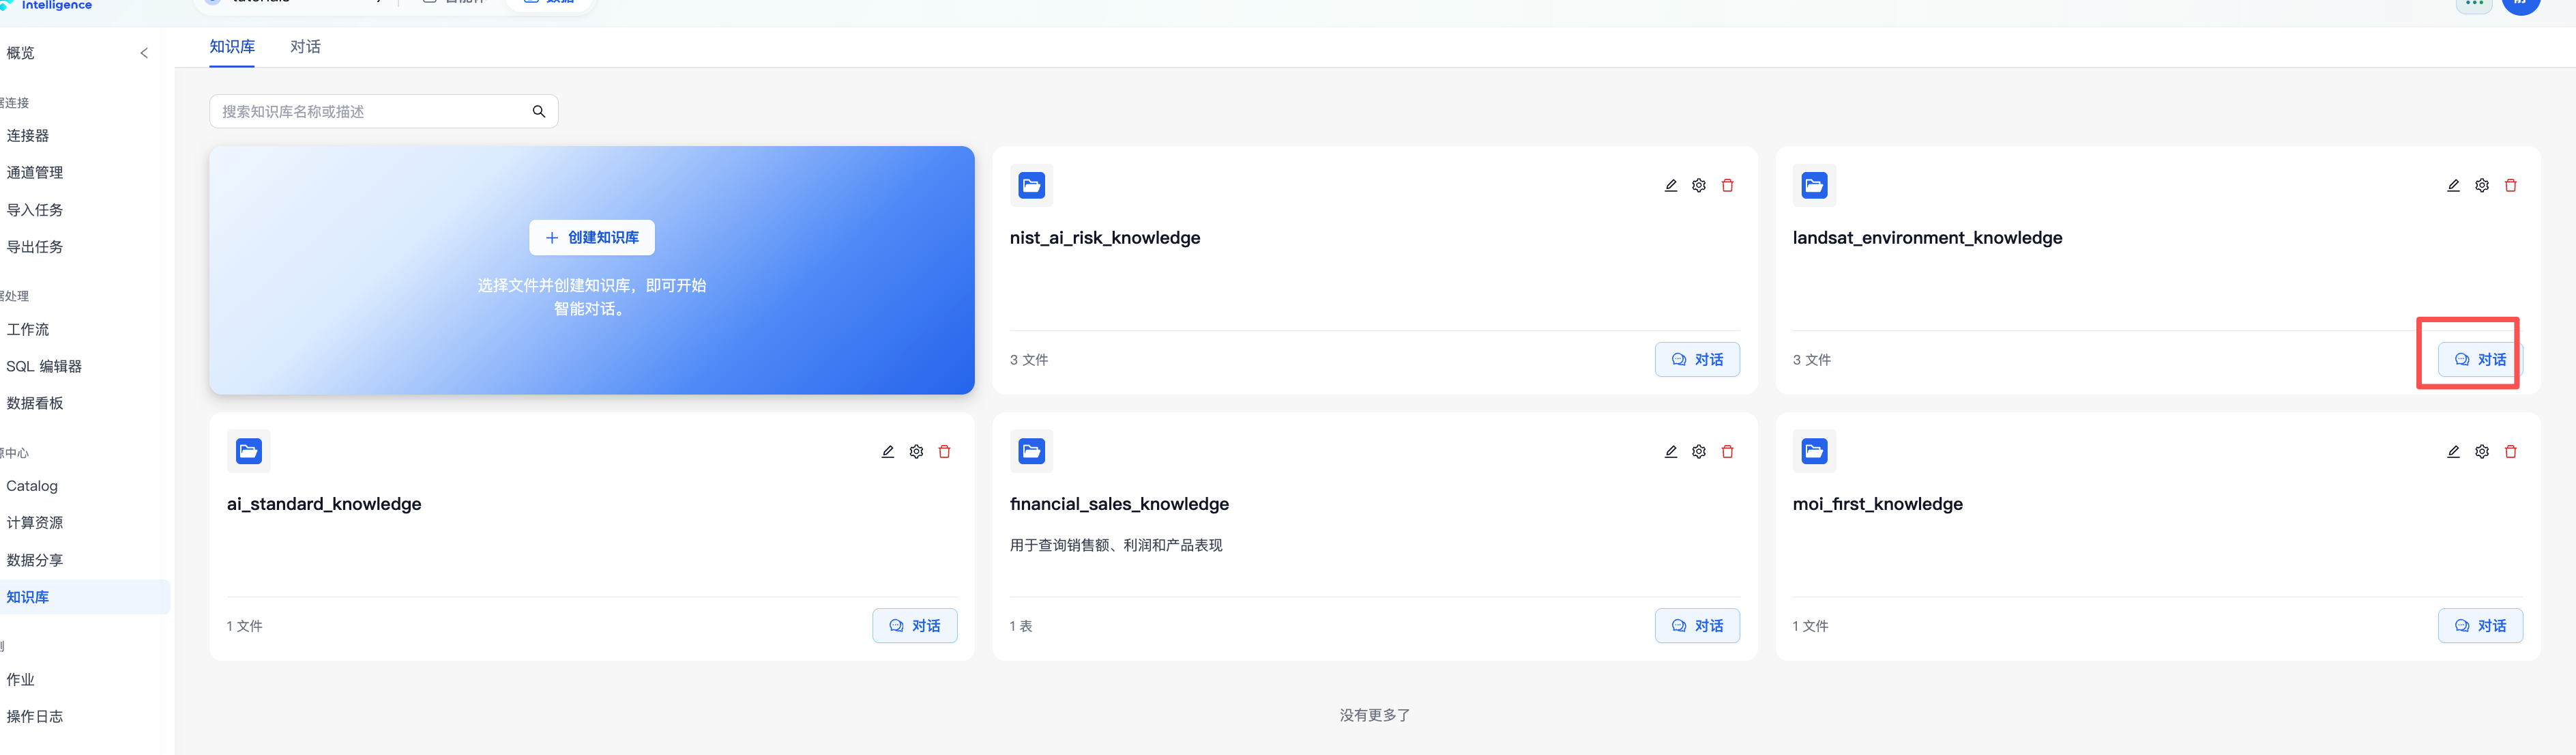Viewport: 2576px width, 755px height.
Task: Switch to the 知识库 tab
Action: point(232,47)
